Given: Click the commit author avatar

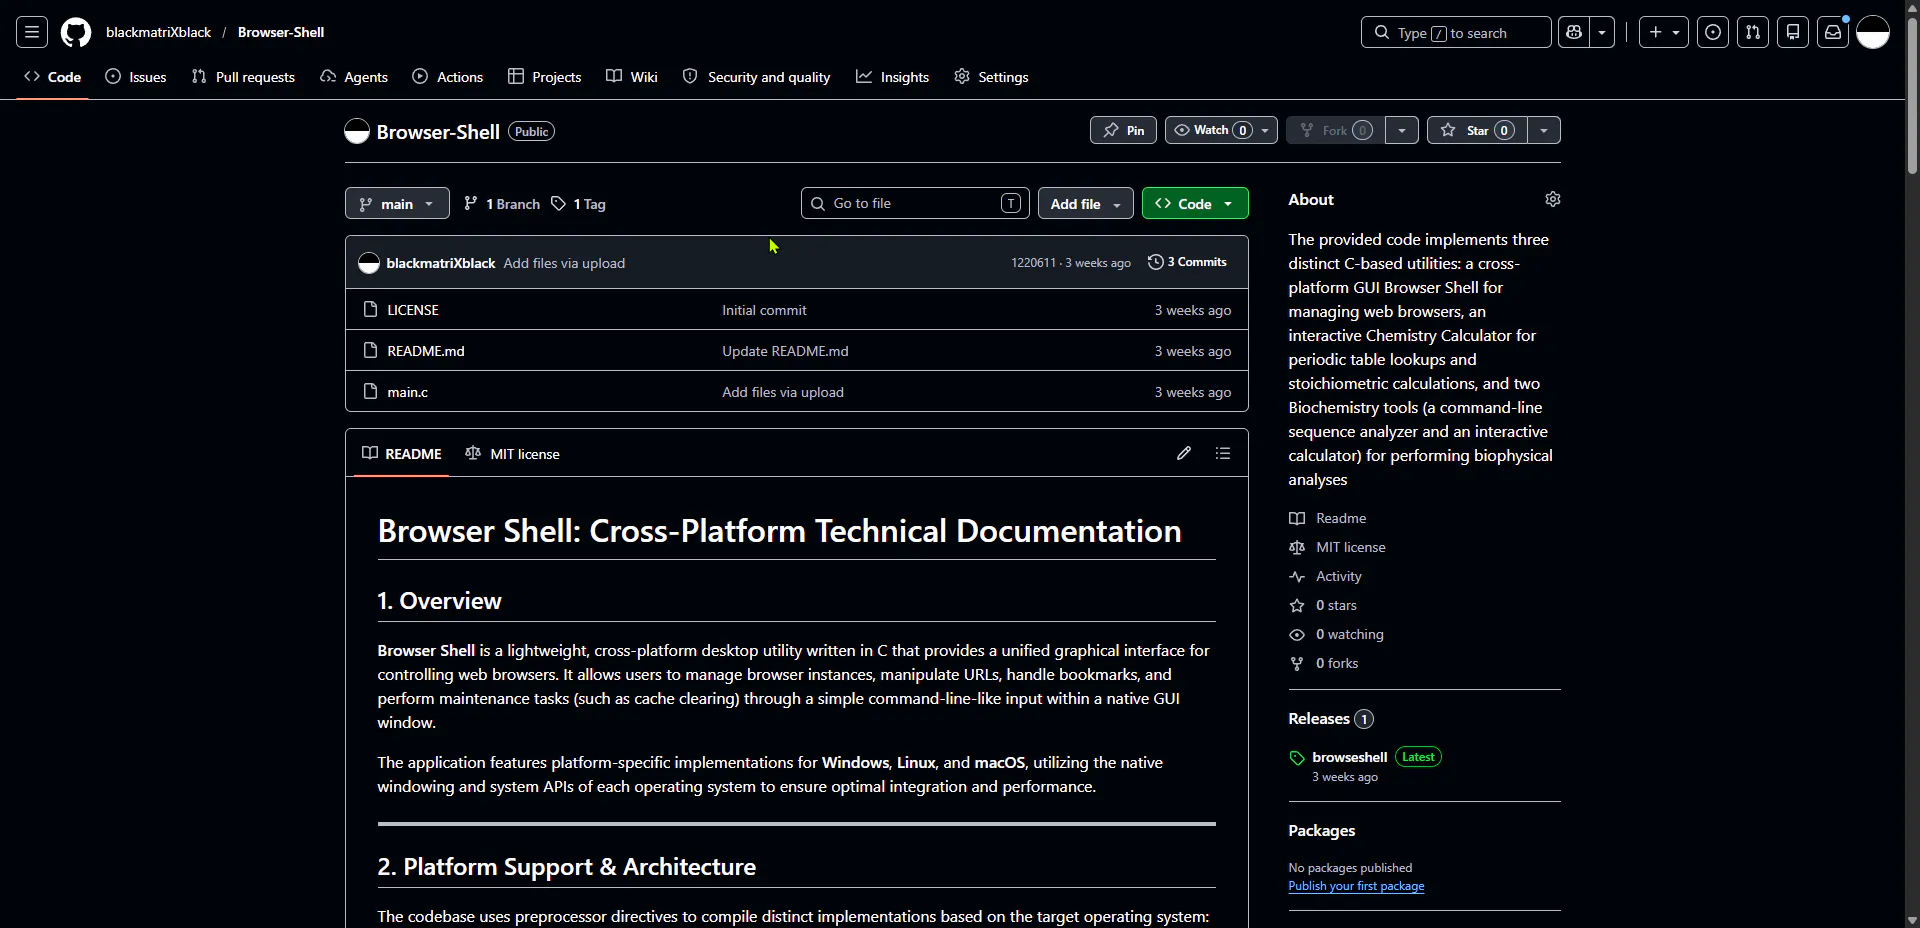Looking at the screenshot, I should point(369,263).
